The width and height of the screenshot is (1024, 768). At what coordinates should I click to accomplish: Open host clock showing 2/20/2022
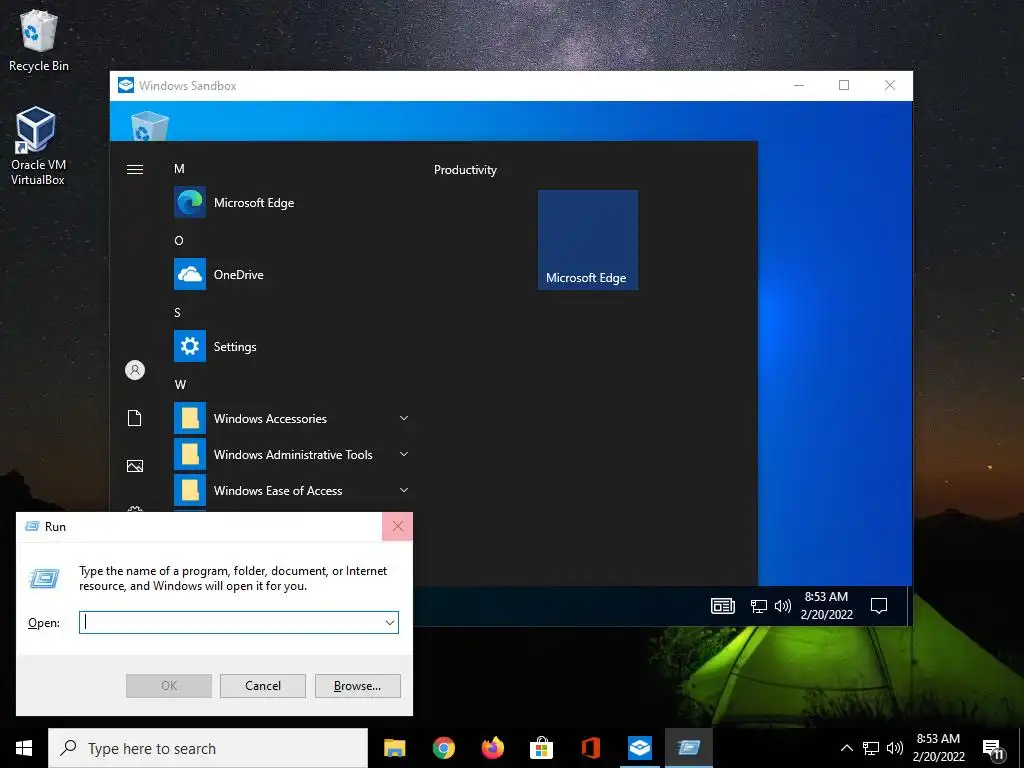pyautogui.click(x=938, y=748)
